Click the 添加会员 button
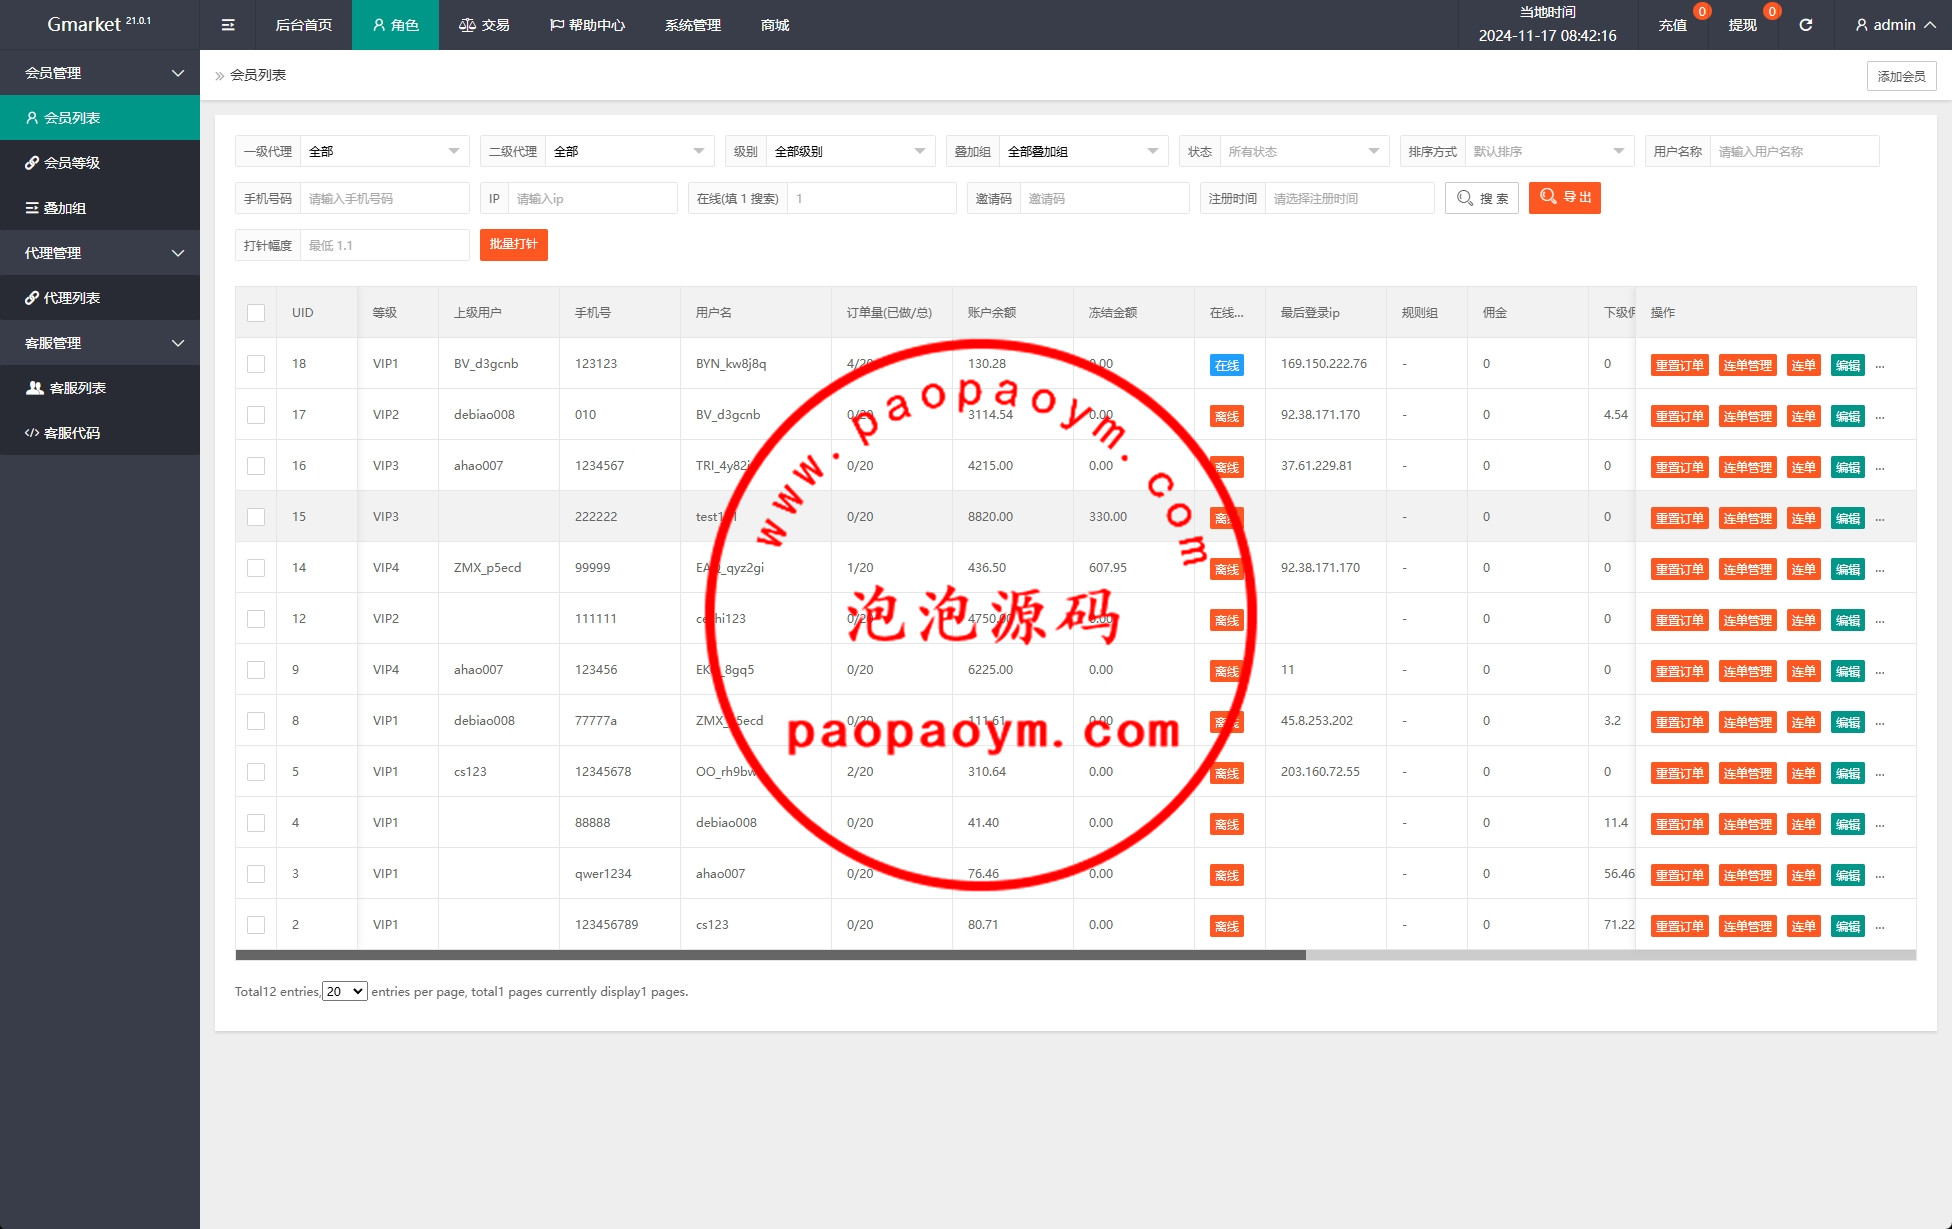 coord(1901,76)
